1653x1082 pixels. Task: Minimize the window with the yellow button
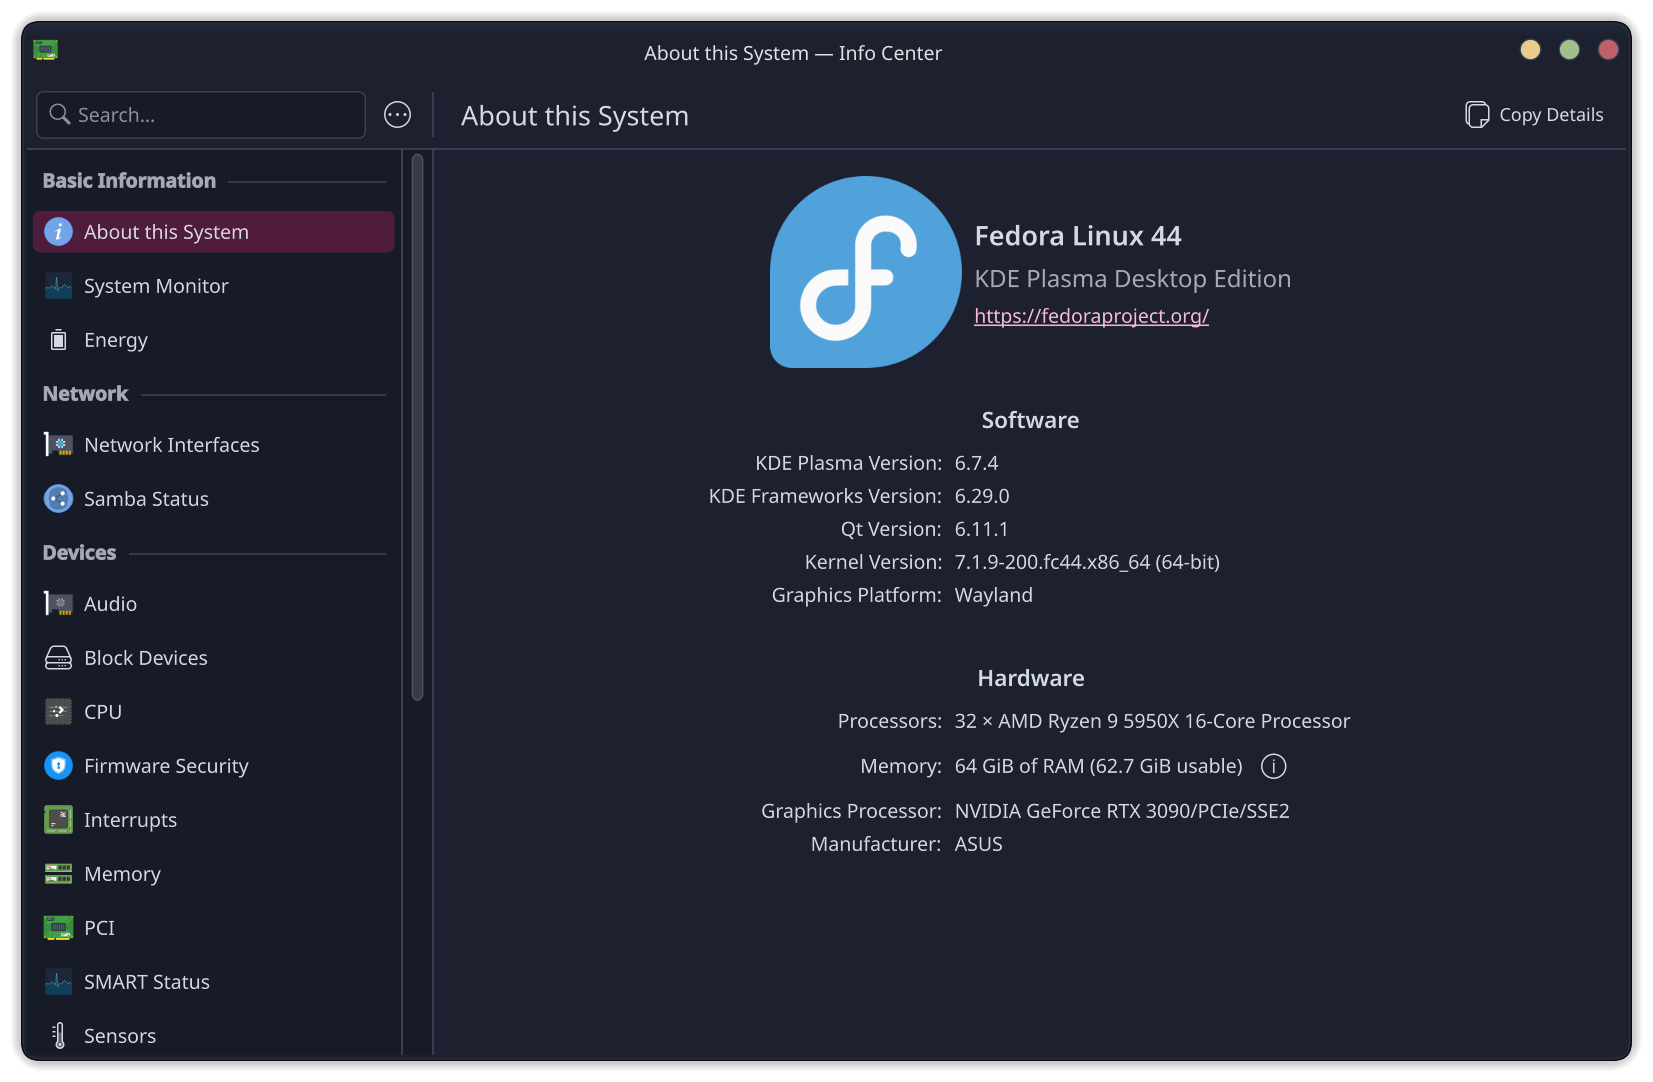point(1530,50)
